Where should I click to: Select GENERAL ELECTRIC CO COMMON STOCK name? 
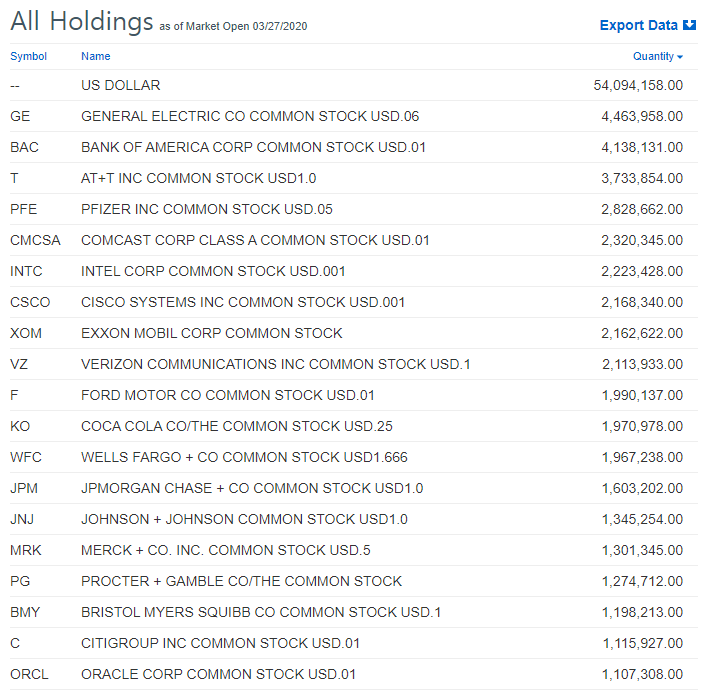pyautogui.click(x=250, y=116)
